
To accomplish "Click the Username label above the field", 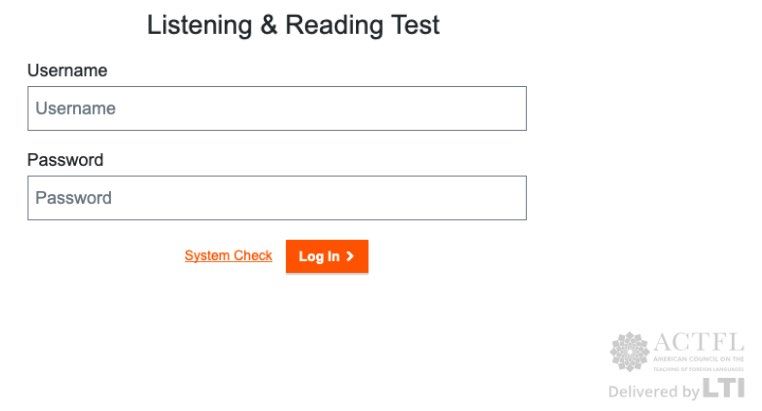I will point(67,70).
